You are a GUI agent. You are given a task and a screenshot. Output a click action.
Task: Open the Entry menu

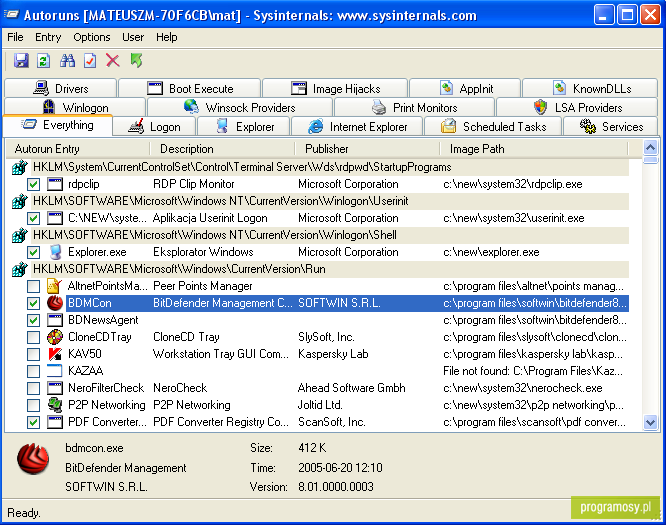(48, 37)
